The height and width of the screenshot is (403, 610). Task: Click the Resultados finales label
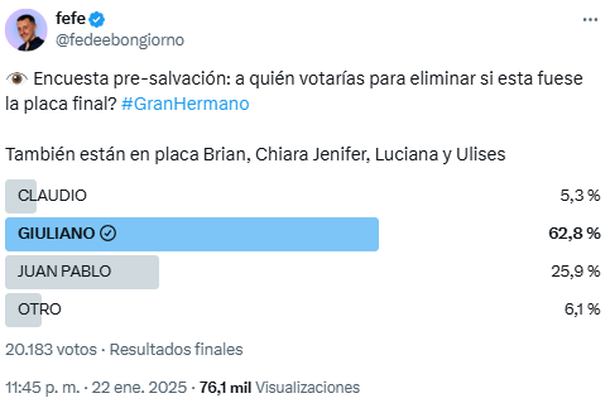coord(176,349)
